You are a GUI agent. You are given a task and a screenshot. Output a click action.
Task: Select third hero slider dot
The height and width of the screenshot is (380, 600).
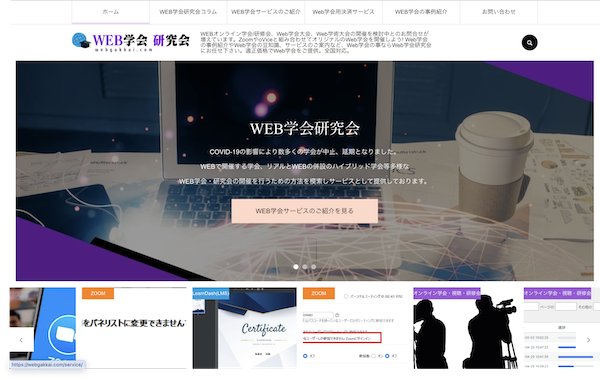coord(313,267)
